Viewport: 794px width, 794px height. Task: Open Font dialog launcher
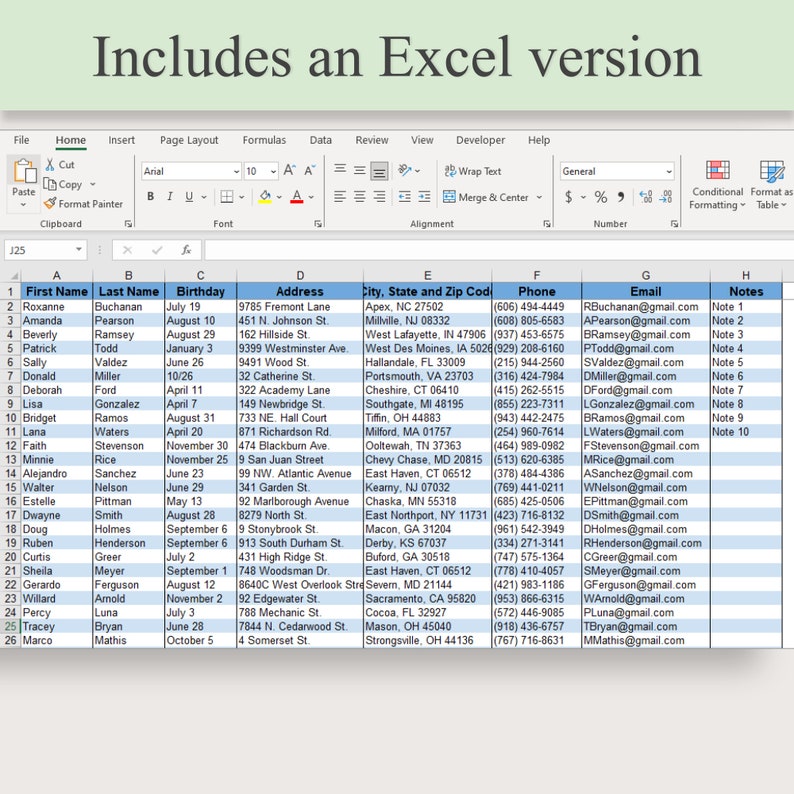point(318,224)
